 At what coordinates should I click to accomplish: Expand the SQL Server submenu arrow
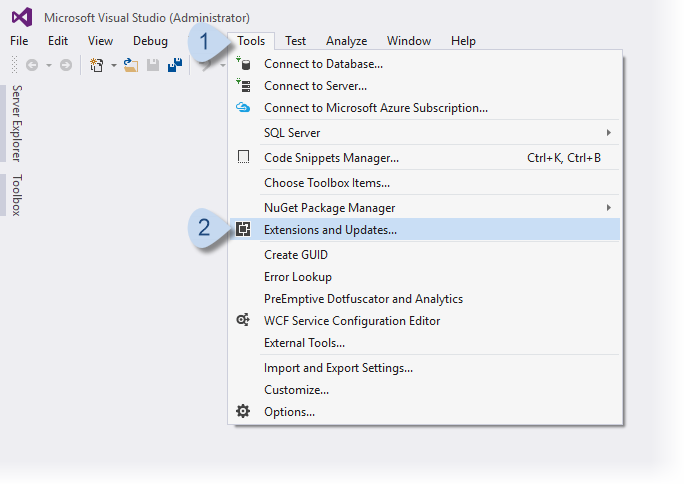[x=608, y=133]
